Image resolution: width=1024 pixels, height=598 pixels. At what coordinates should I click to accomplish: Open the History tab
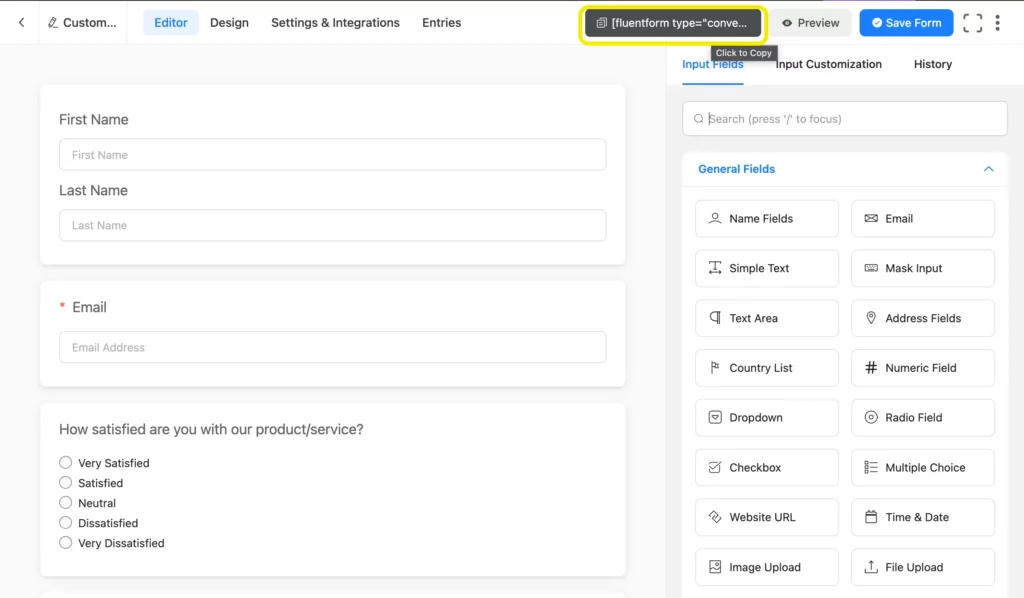[x=933, y=64]
